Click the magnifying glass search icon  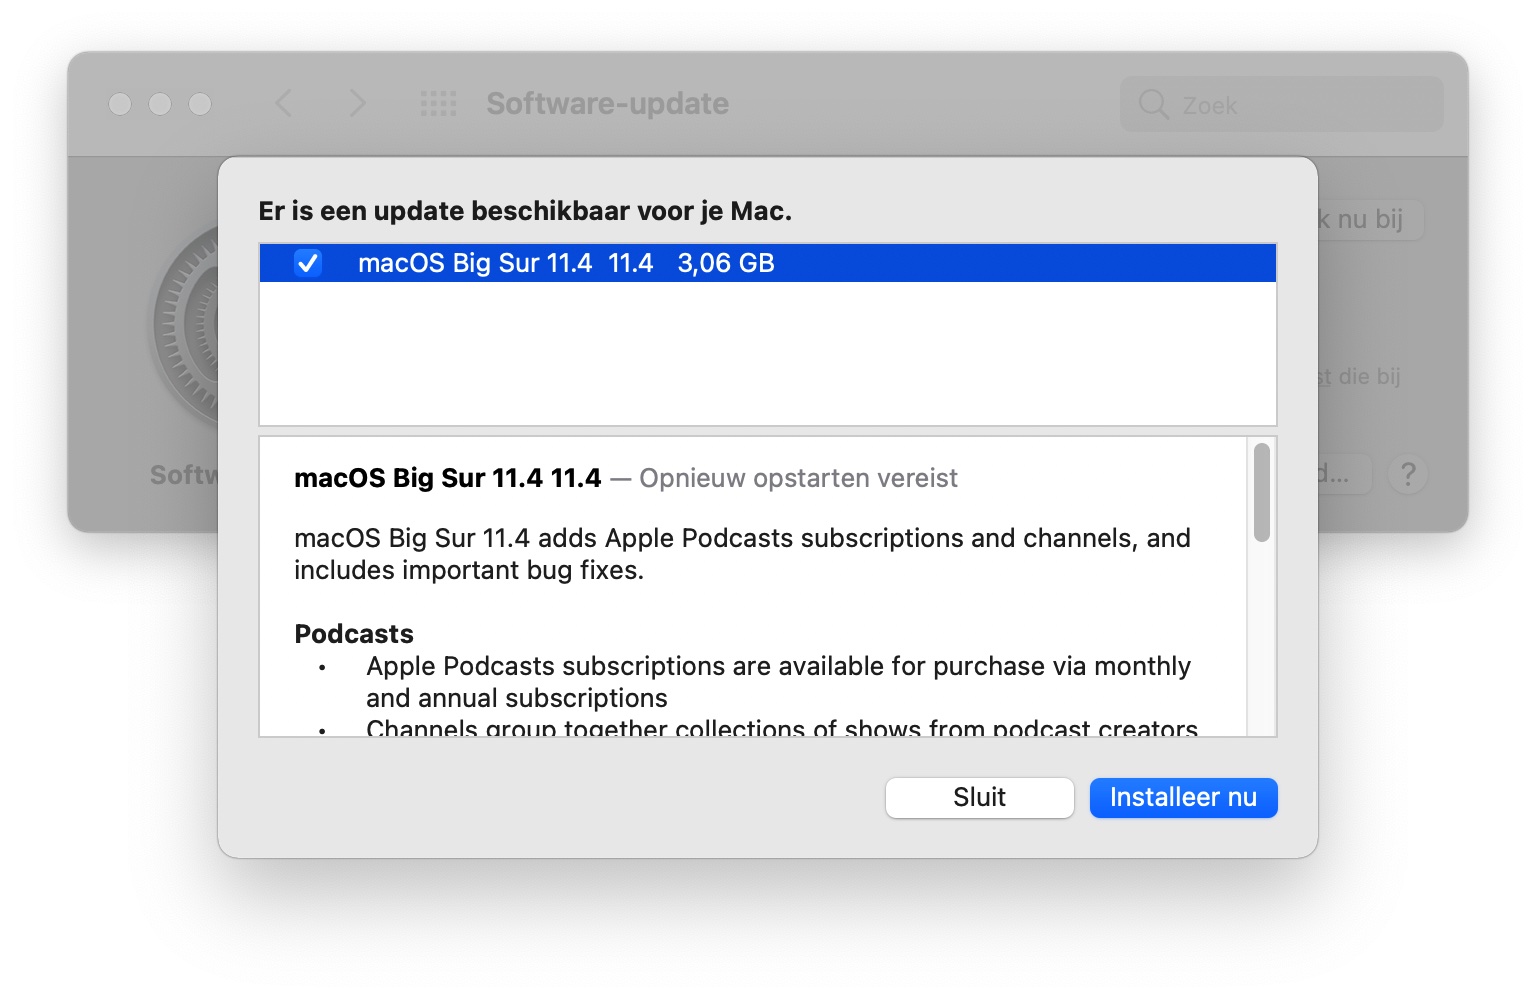point(1153,104)
